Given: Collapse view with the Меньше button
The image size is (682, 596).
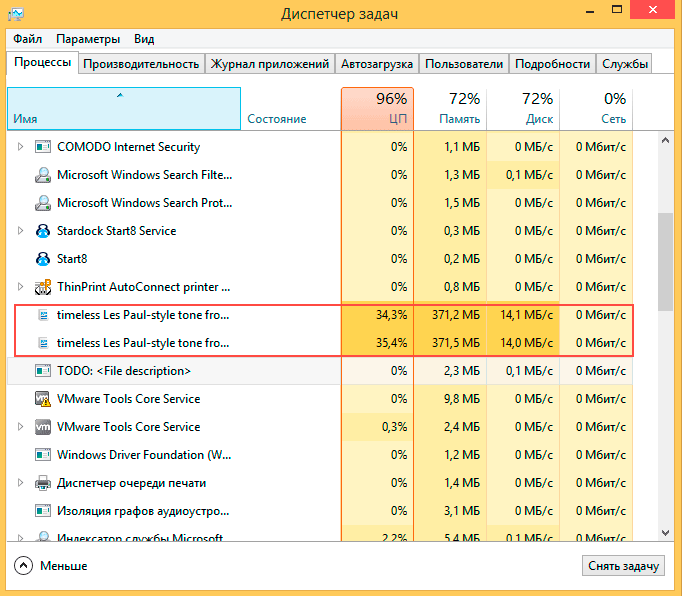Looking at the screenshot, I should click(x=52, y=566).
